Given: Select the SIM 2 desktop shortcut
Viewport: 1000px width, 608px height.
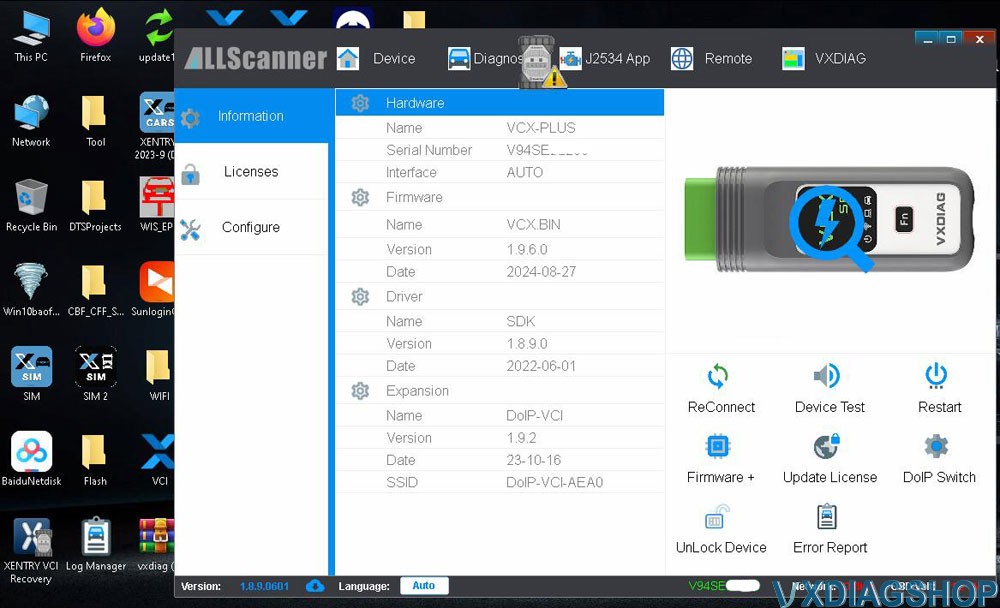Looking at the screenshot, I should click(x=95, y=374).
